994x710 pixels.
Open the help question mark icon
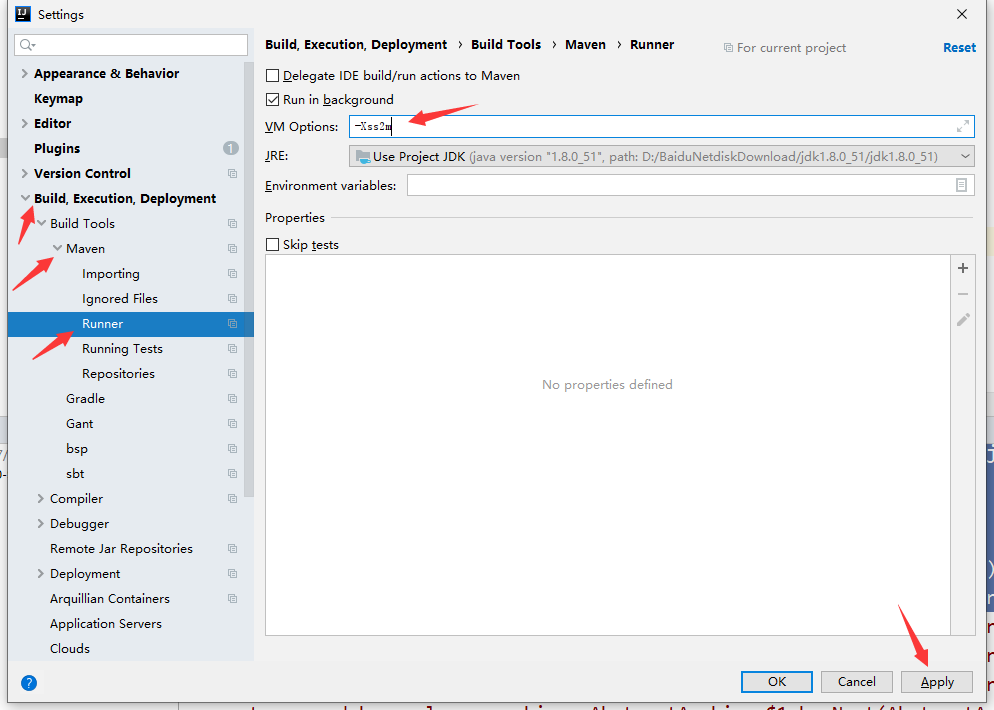pos(29,683)
